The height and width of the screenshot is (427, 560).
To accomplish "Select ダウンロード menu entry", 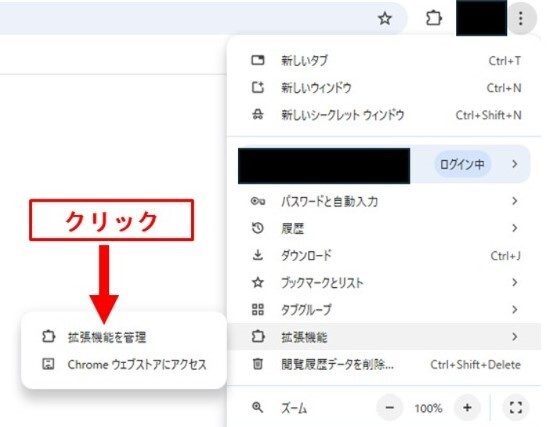I will (384, 255).
